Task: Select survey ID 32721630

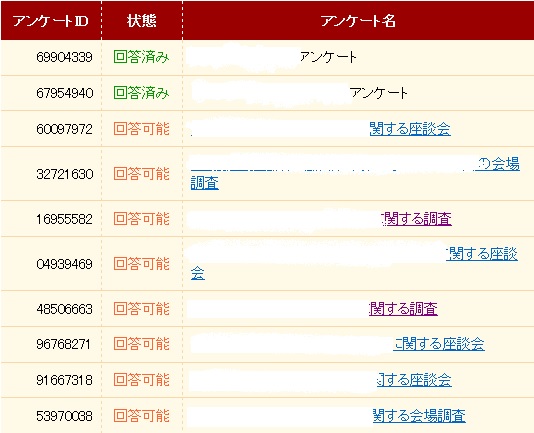Action: (x=64, y=174)
